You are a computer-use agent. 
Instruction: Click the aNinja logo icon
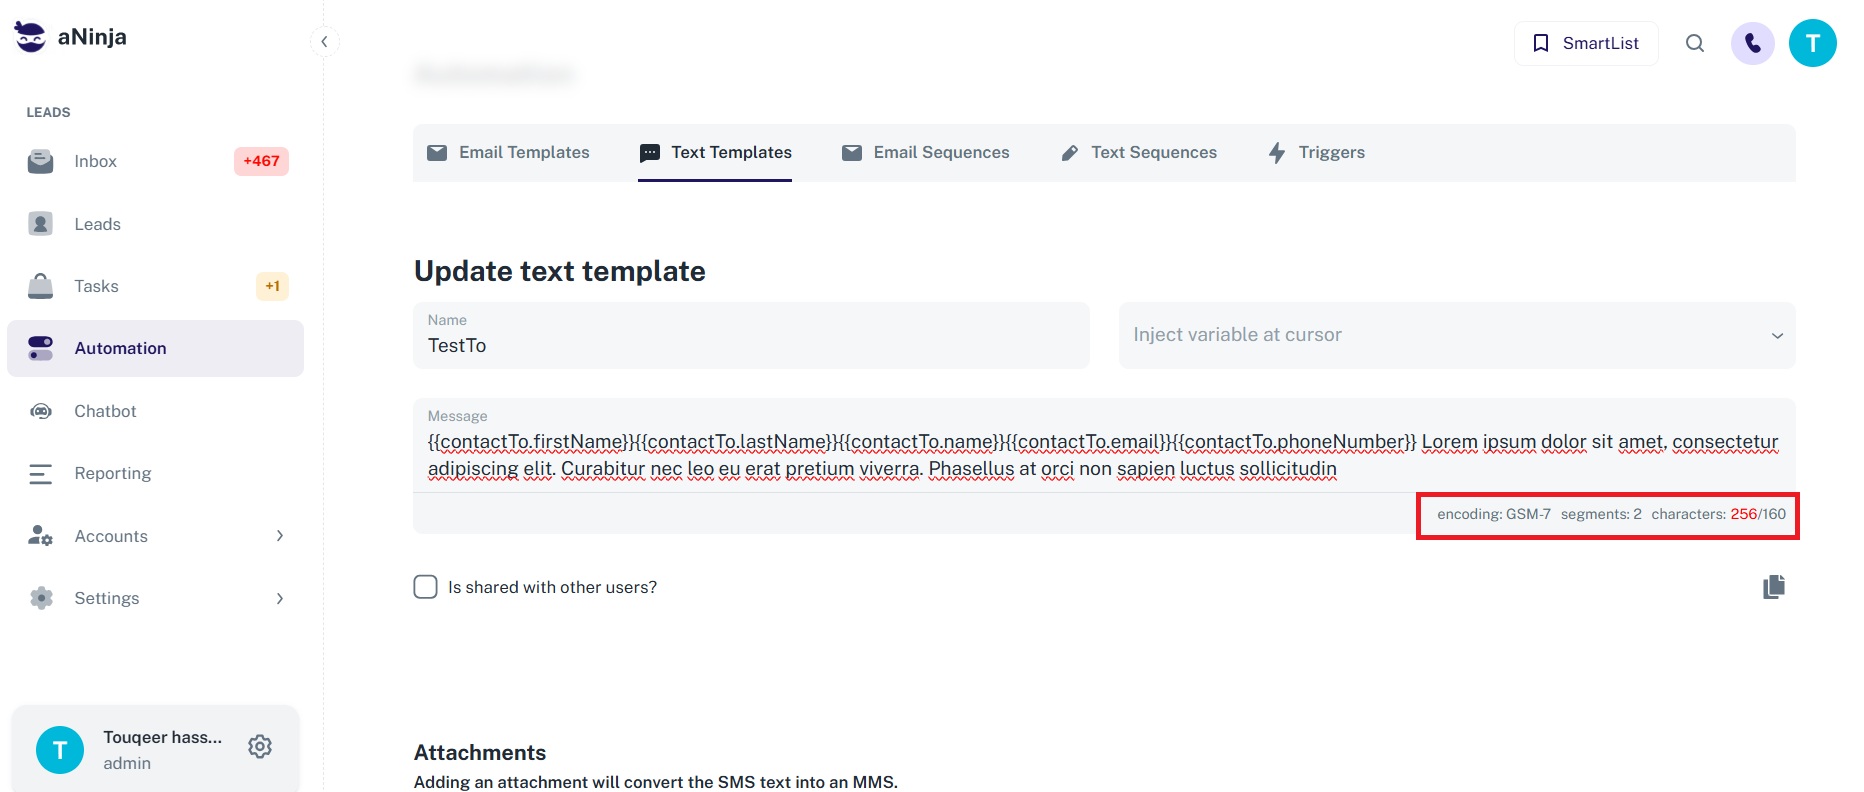point(30,37)
